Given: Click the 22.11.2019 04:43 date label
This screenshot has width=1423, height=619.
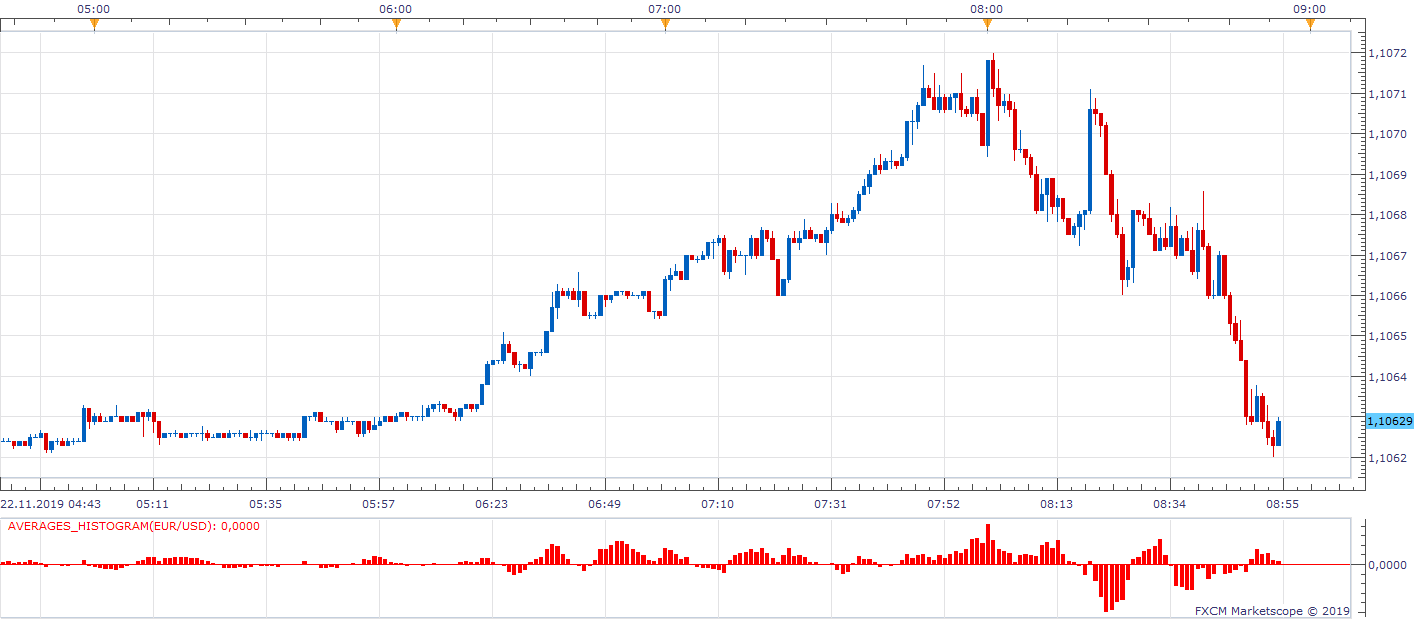Looking at the screenshot, I should pyautogui.click(x=51, y=504).
